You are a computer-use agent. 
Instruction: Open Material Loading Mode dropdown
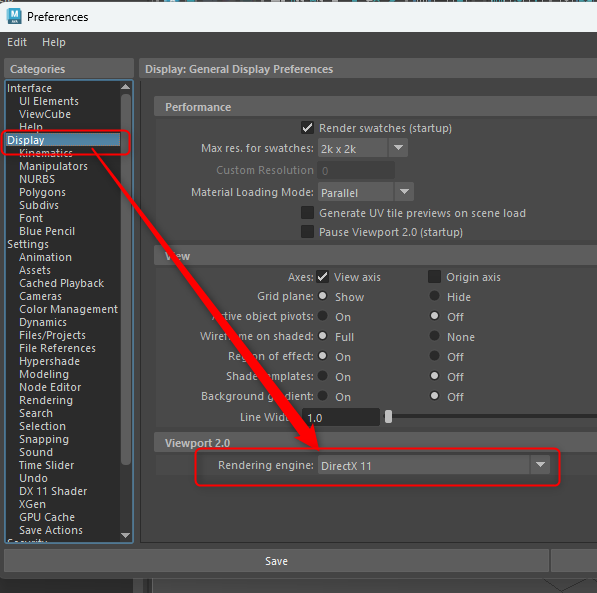click(x=366, y=192)
